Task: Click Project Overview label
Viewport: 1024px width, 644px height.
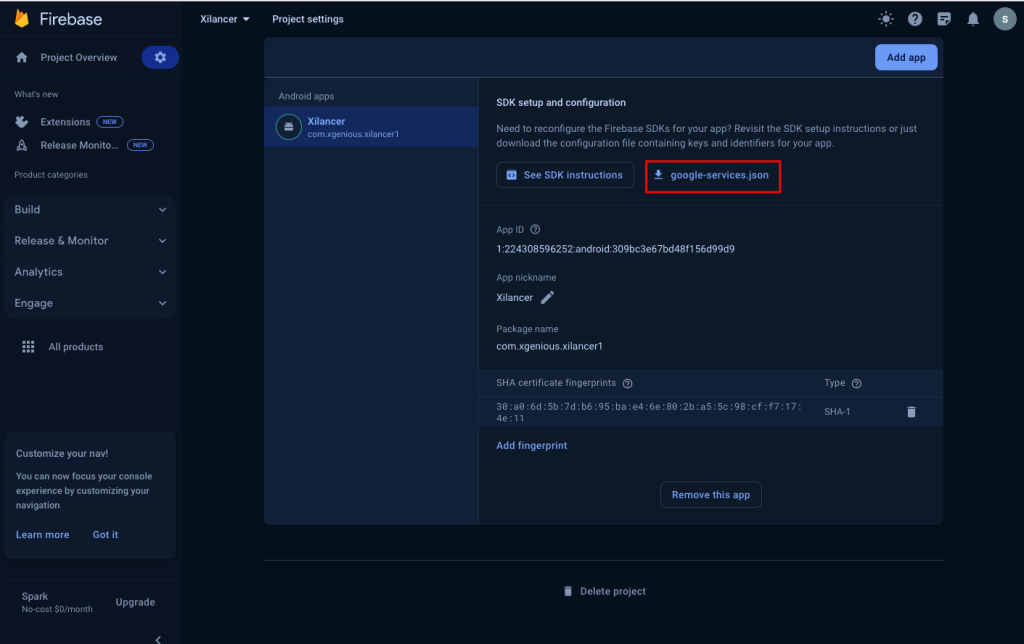Action: click(79, 57)
